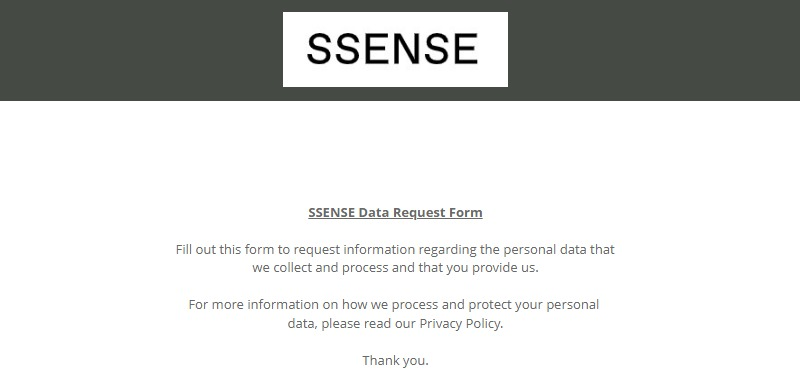
Task: Click the word 'Request' in the underlined title
Action: tap(419, 213)
